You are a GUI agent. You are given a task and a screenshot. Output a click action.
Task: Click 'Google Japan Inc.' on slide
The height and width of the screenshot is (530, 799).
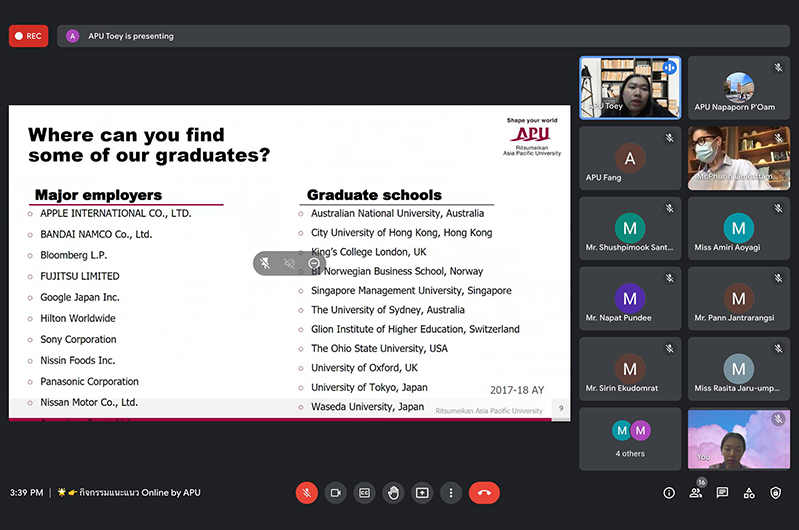click(79, 297)
